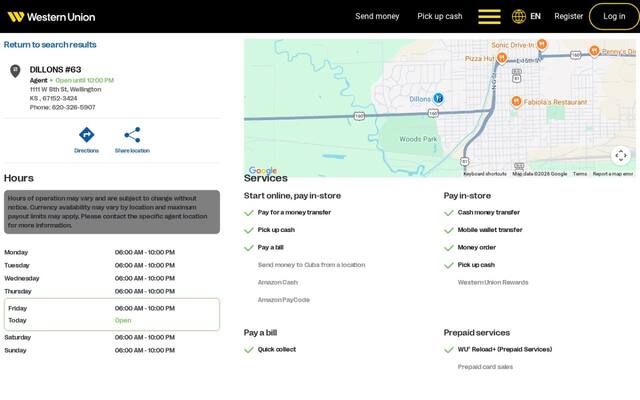Click Open until 10:00 PM status
Viewport: 640px width, 400px height.
(84, 80)
